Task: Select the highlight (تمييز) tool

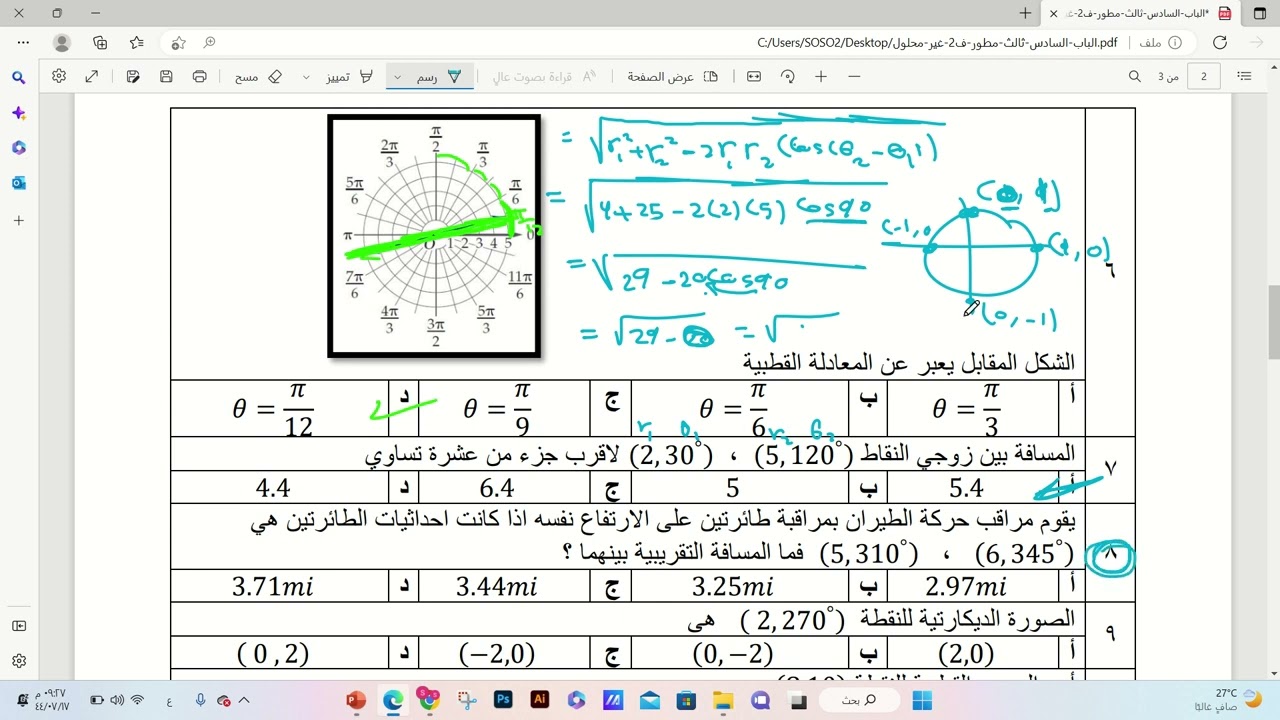Action: click(351, 76)
